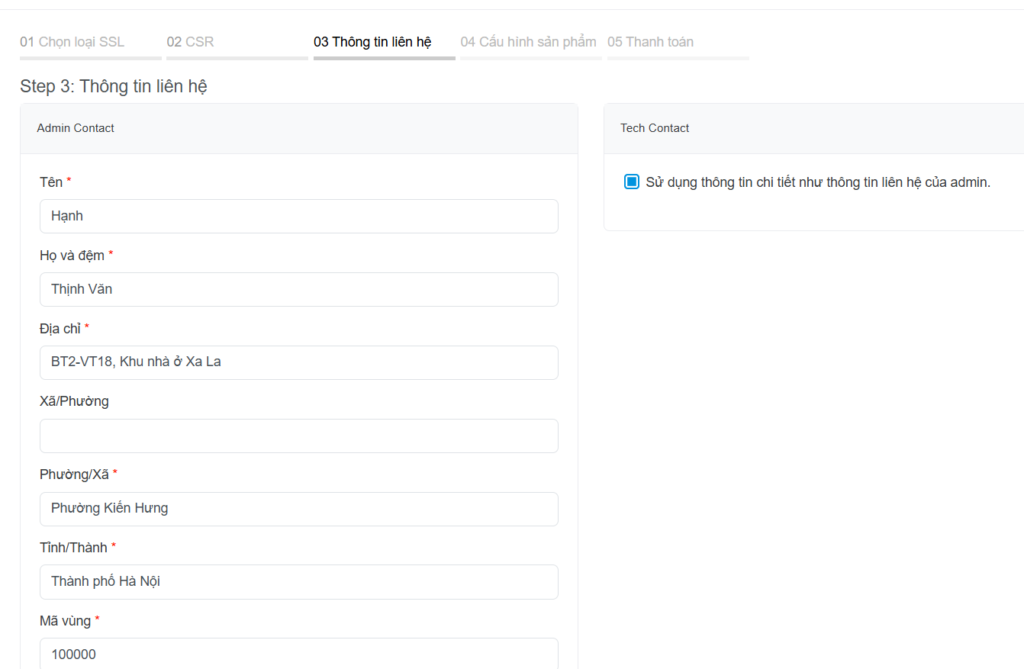Focus the Tên field containing Hạnh
This screenshot has height=669, width=1024.
tap(299, 216)
